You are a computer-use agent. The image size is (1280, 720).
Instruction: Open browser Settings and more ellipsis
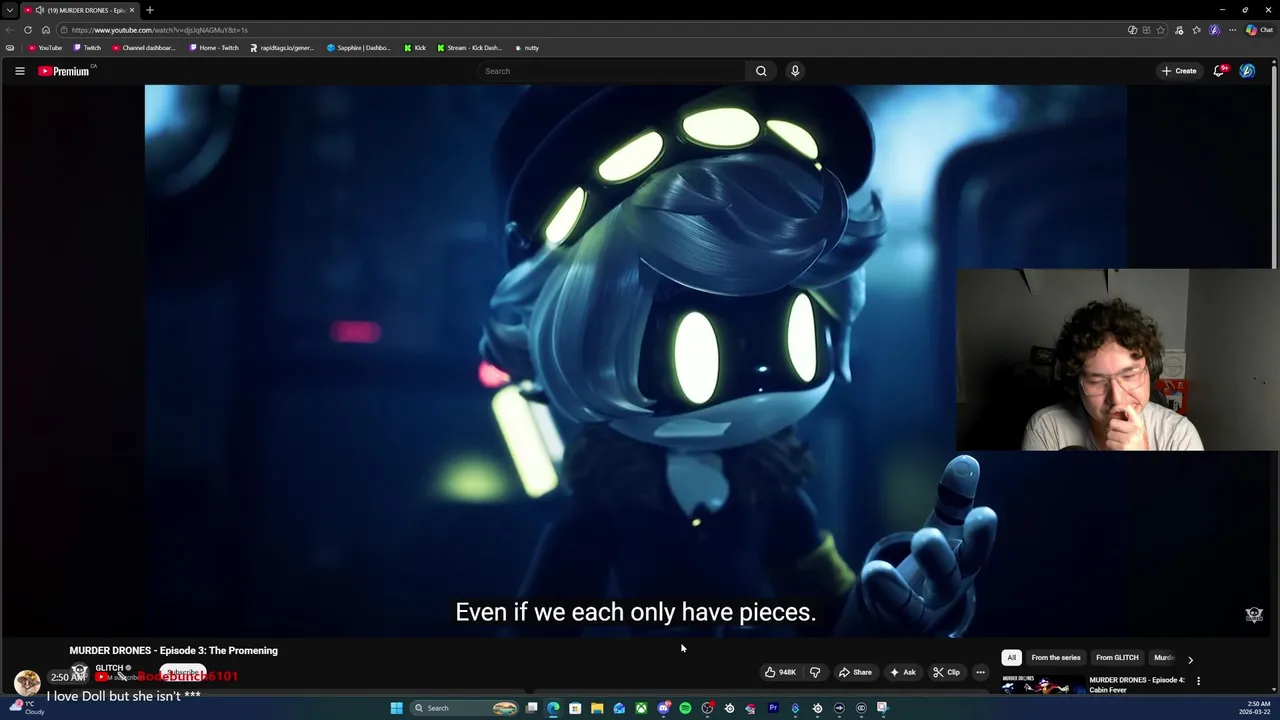(1232, 30)
